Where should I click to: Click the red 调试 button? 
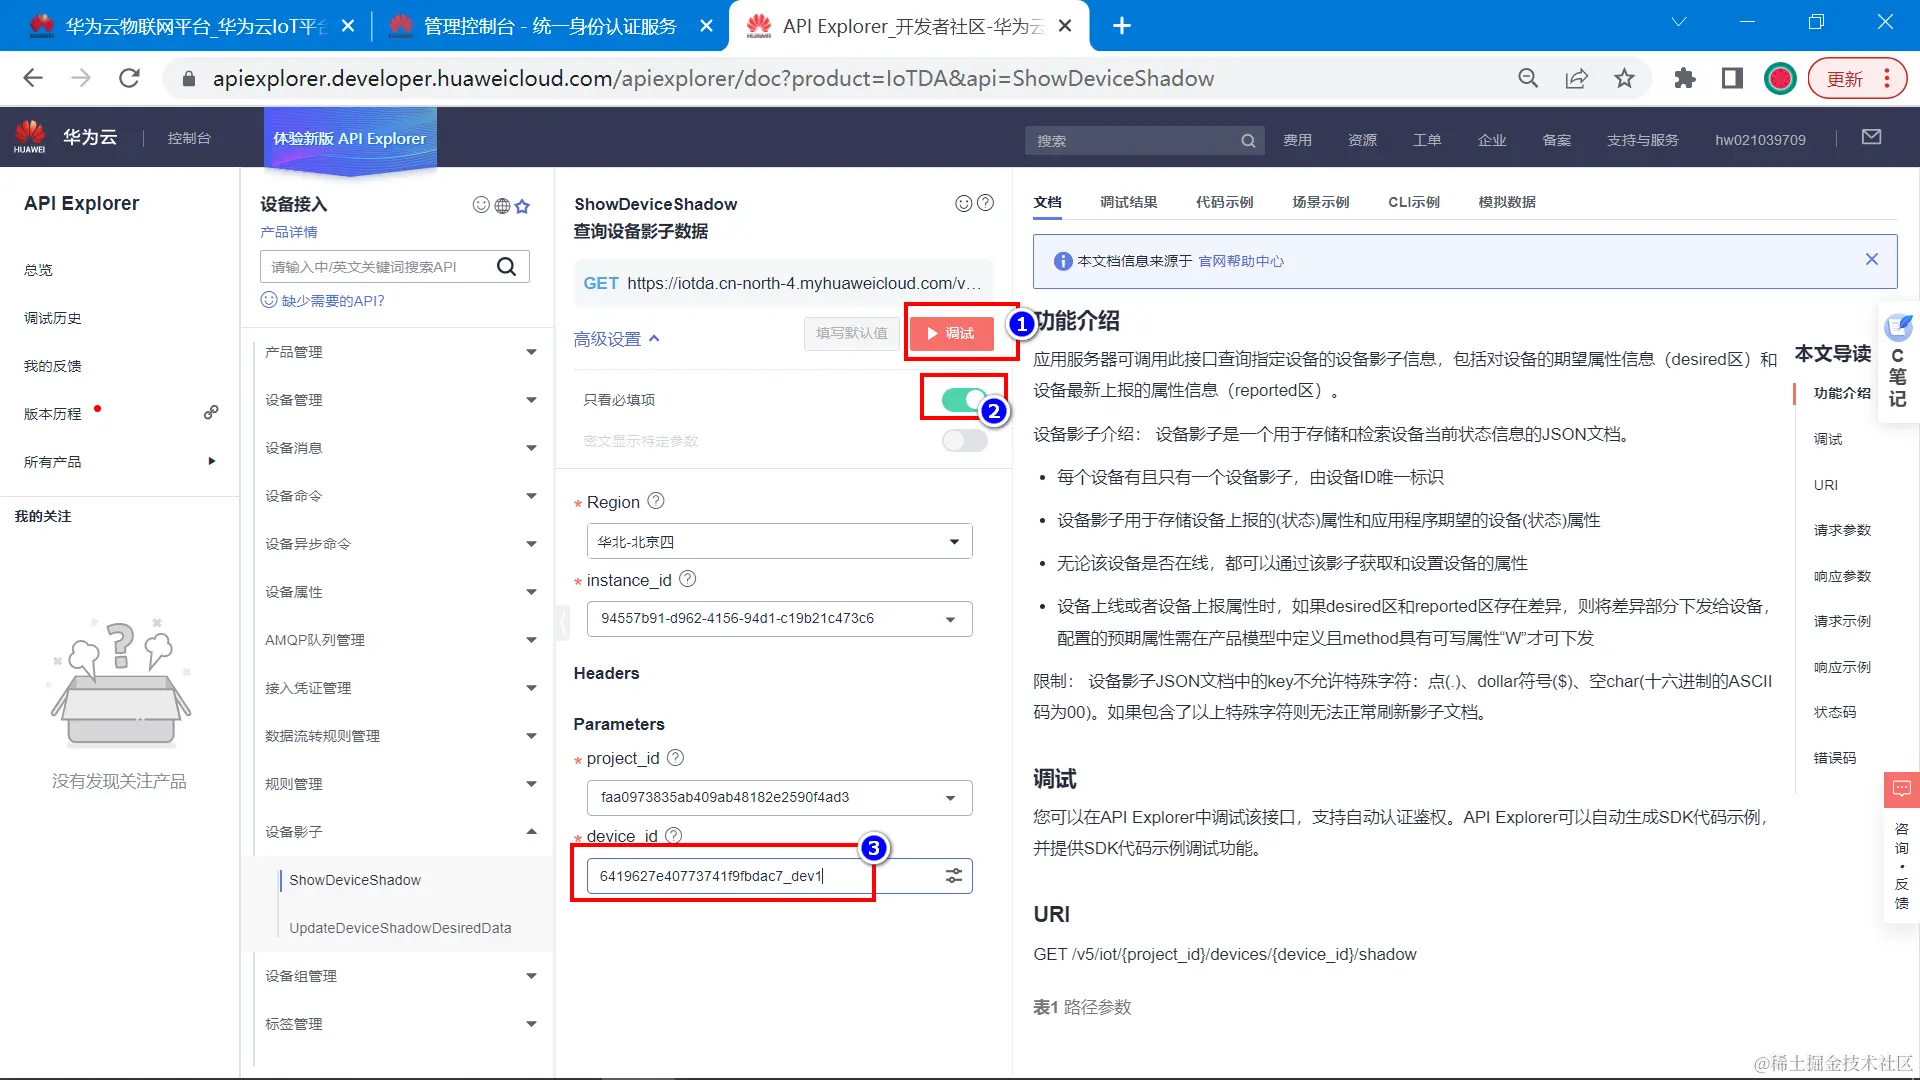coord(951,333)
